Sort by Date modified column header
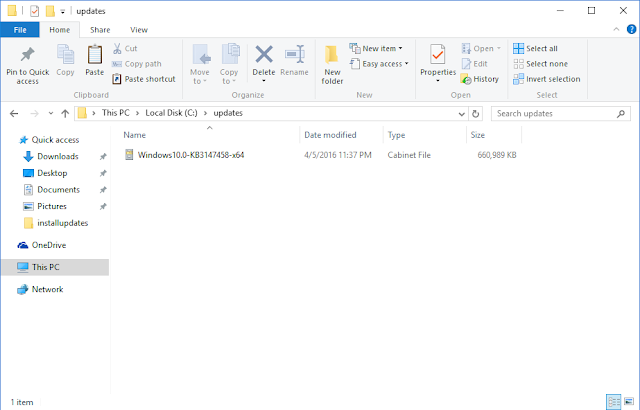This screenshot has height=410, width=640. (330, 135)
